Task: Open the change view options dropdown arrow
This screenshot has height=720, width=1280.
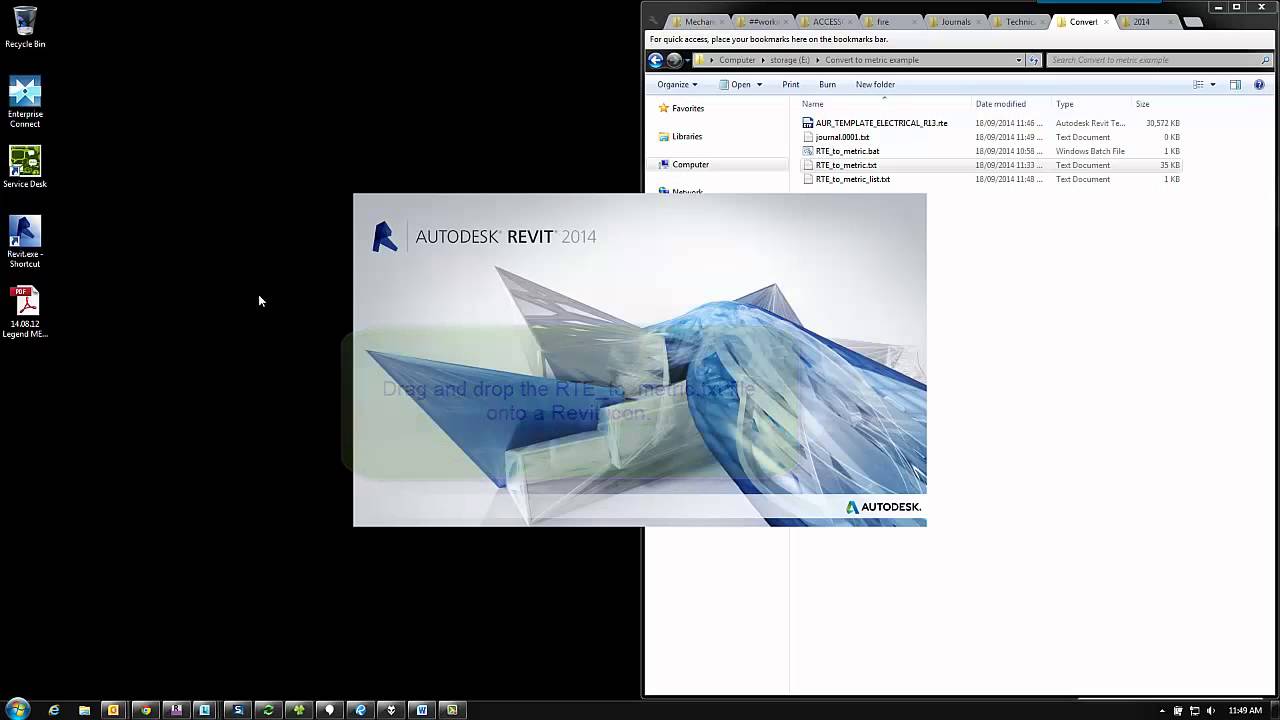Action: click(x=1213, y=85)
